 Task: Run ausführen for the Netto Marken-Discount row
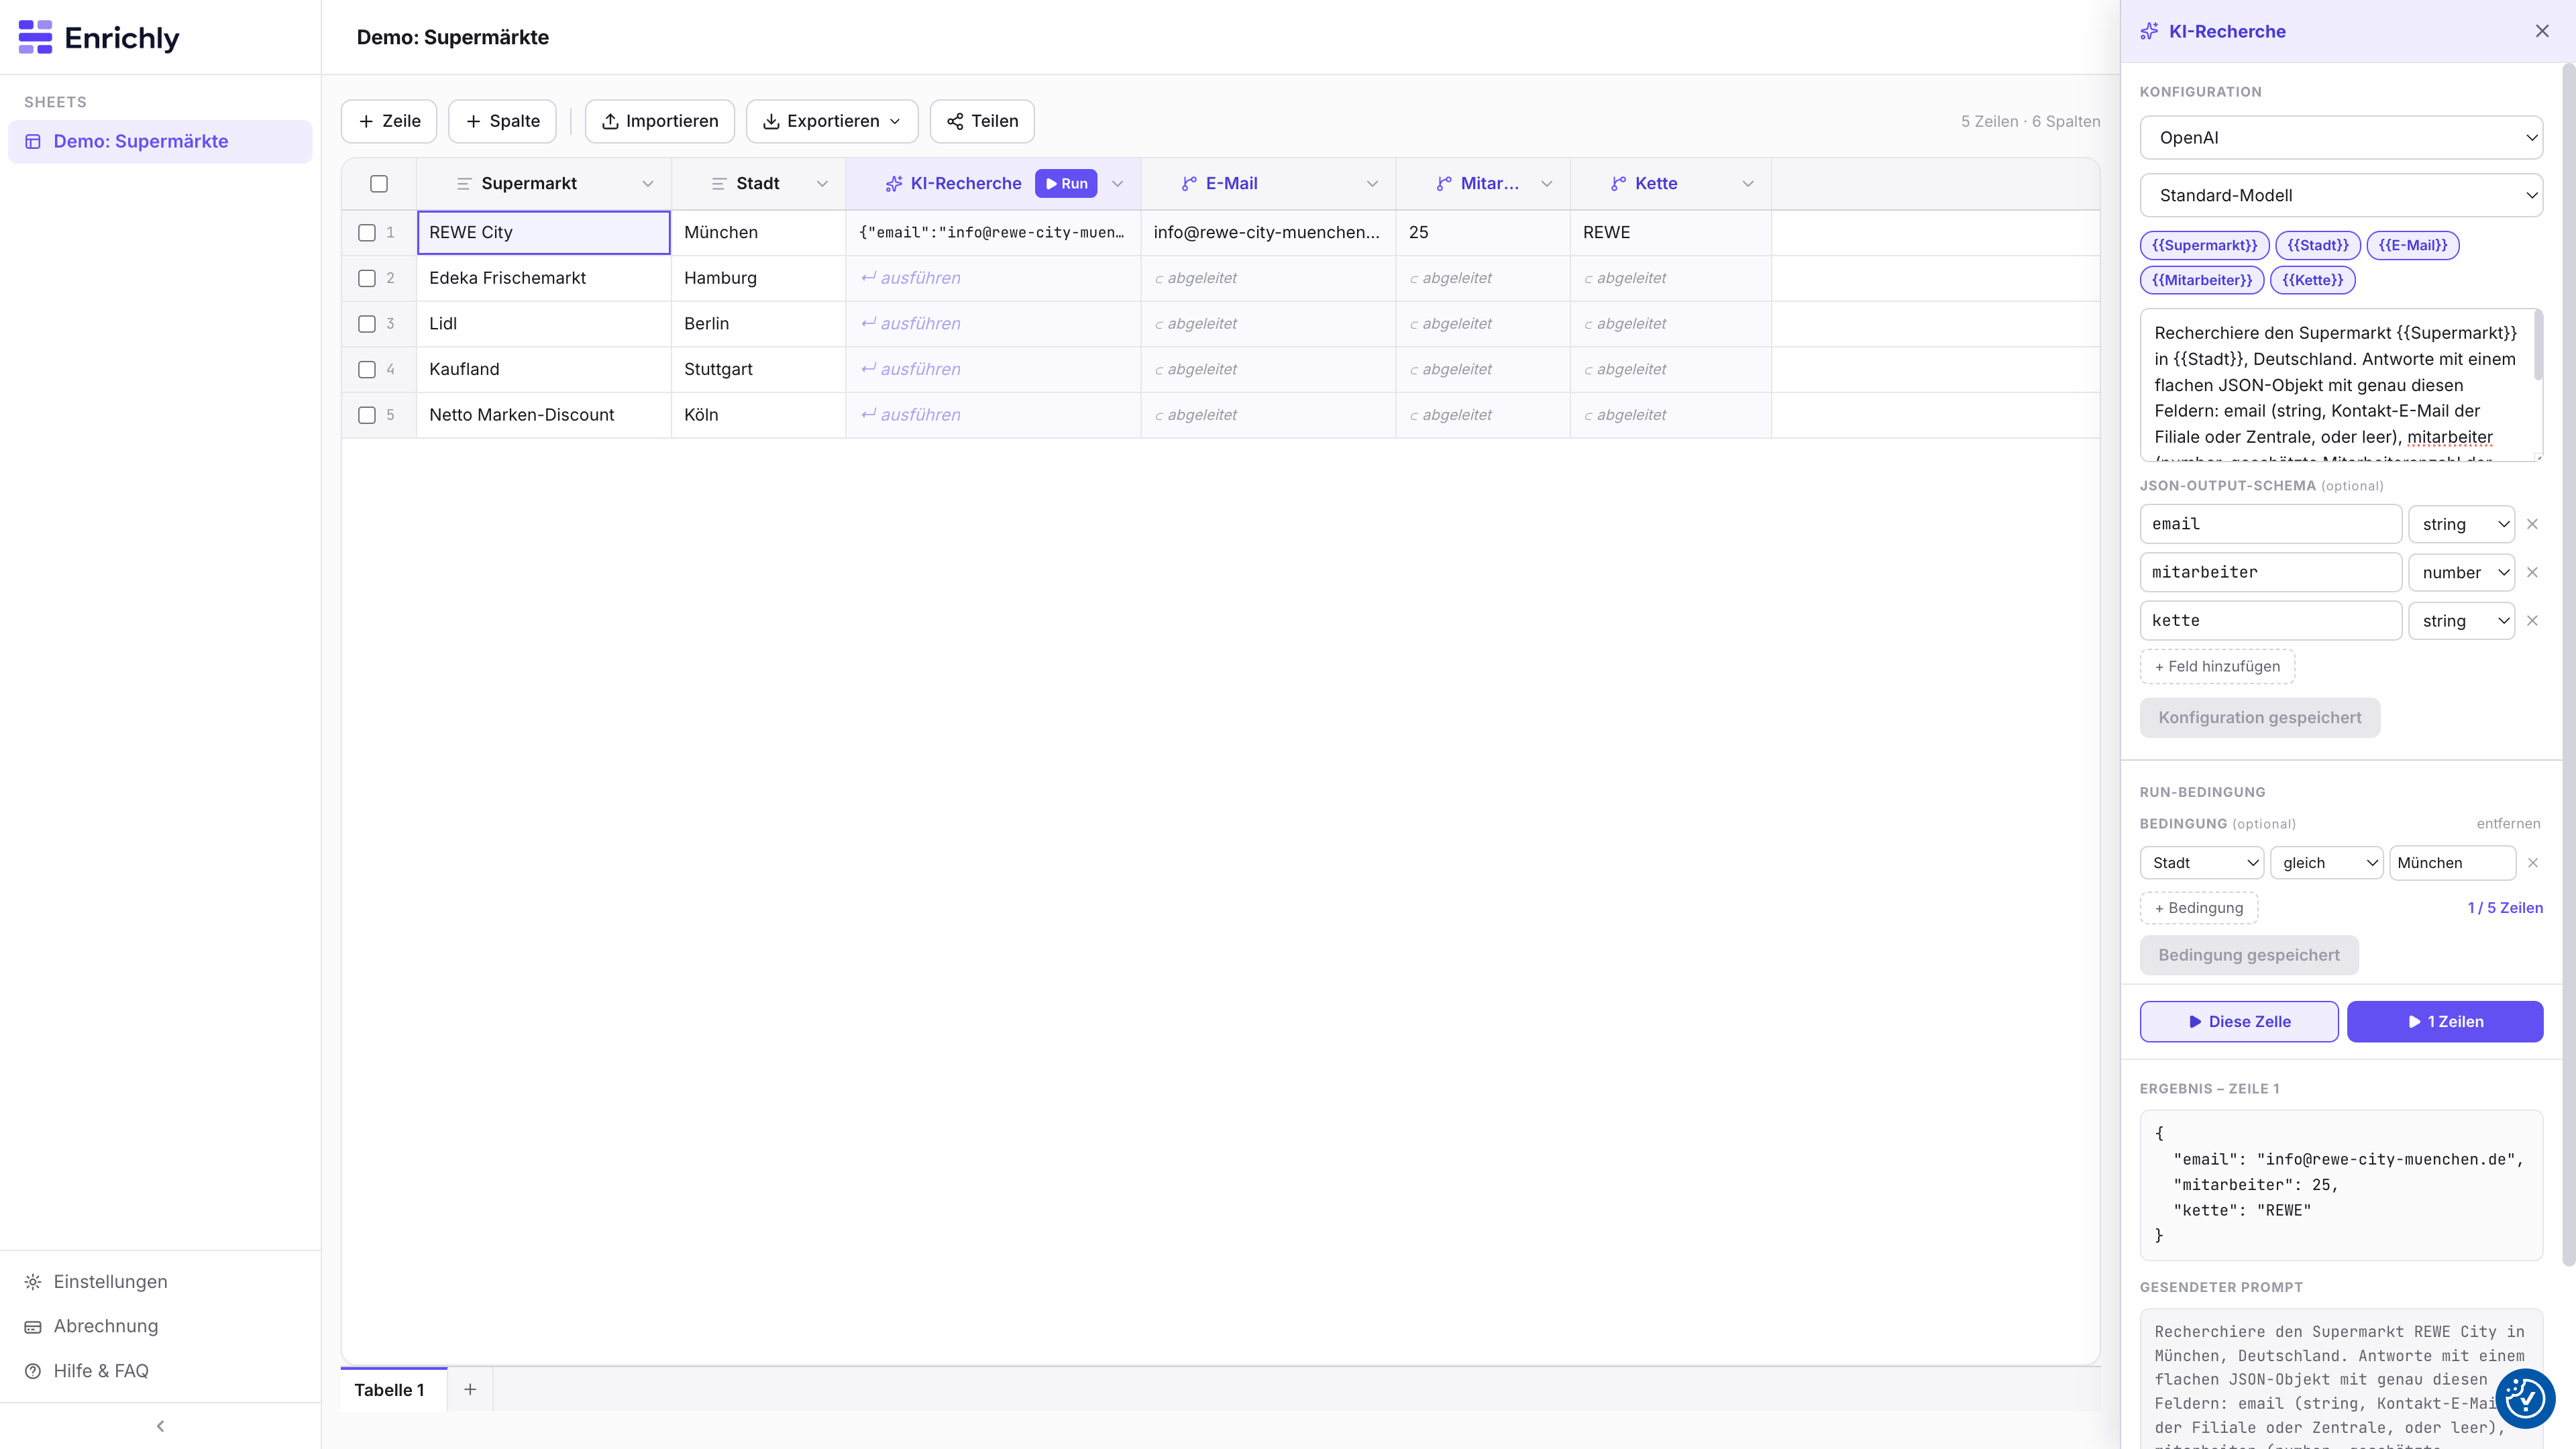(x=910, y=415)
